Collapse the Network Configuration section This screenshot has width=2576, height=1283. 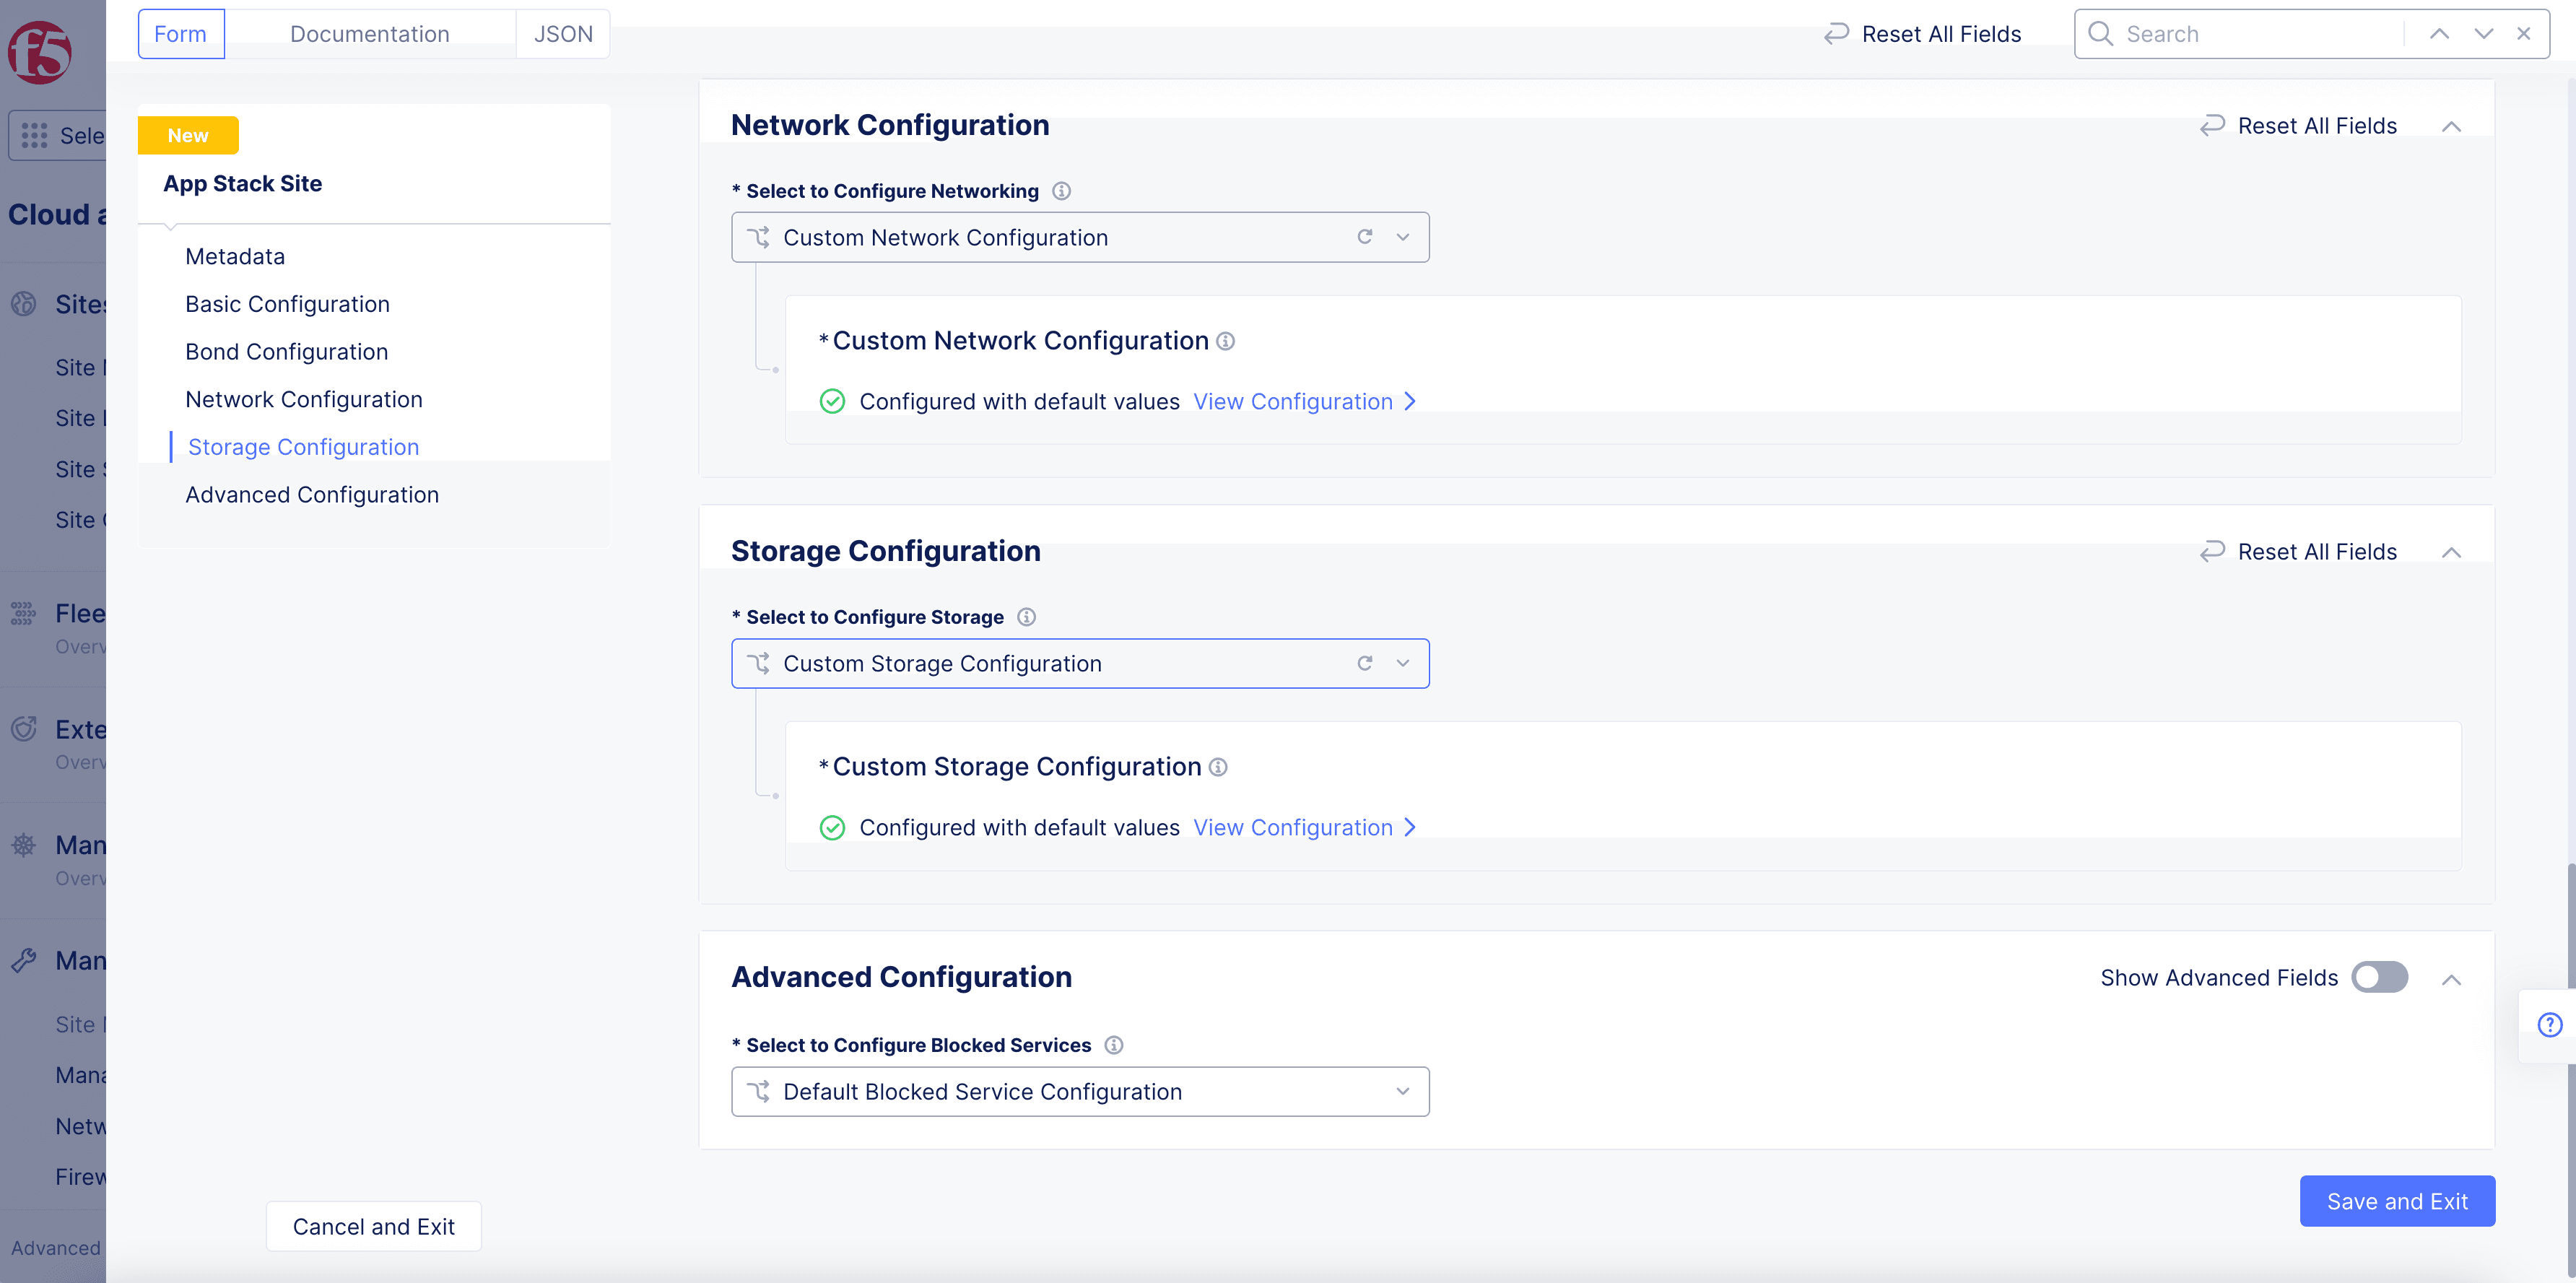[2452, 126]
